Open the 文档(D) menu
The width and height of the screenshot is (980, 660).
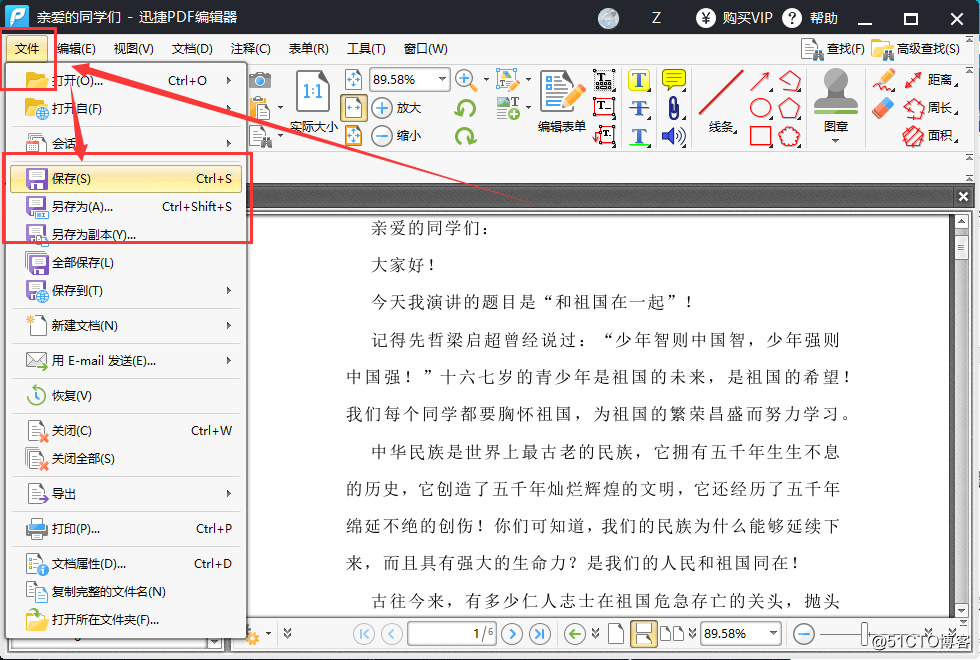[192, 49]
